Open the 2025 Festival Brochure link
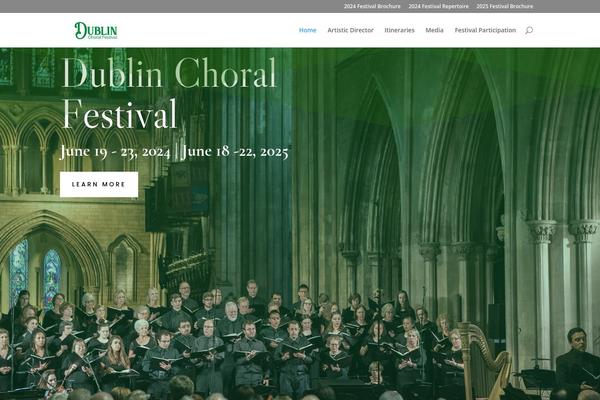Viewport: 600px width, 400px height. coord(505,6)
